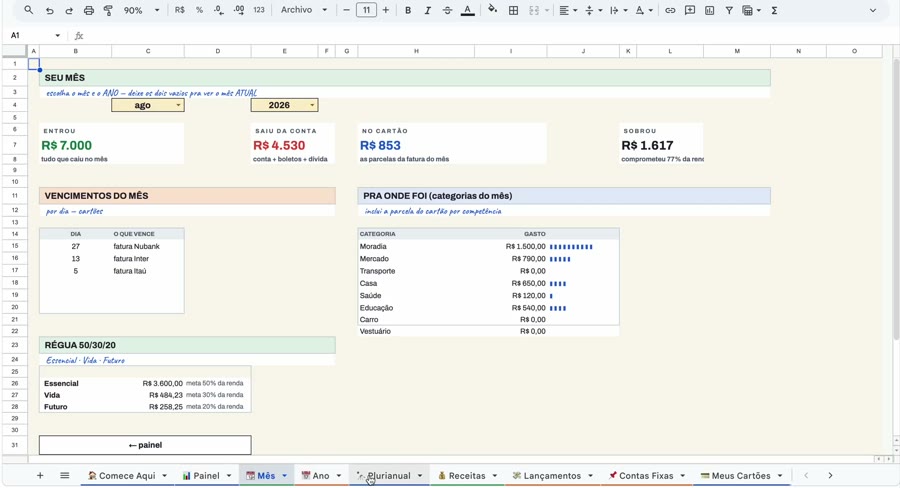900x488 pixels.
Task: Open the functions sigma menu
Action: (774, 10)
